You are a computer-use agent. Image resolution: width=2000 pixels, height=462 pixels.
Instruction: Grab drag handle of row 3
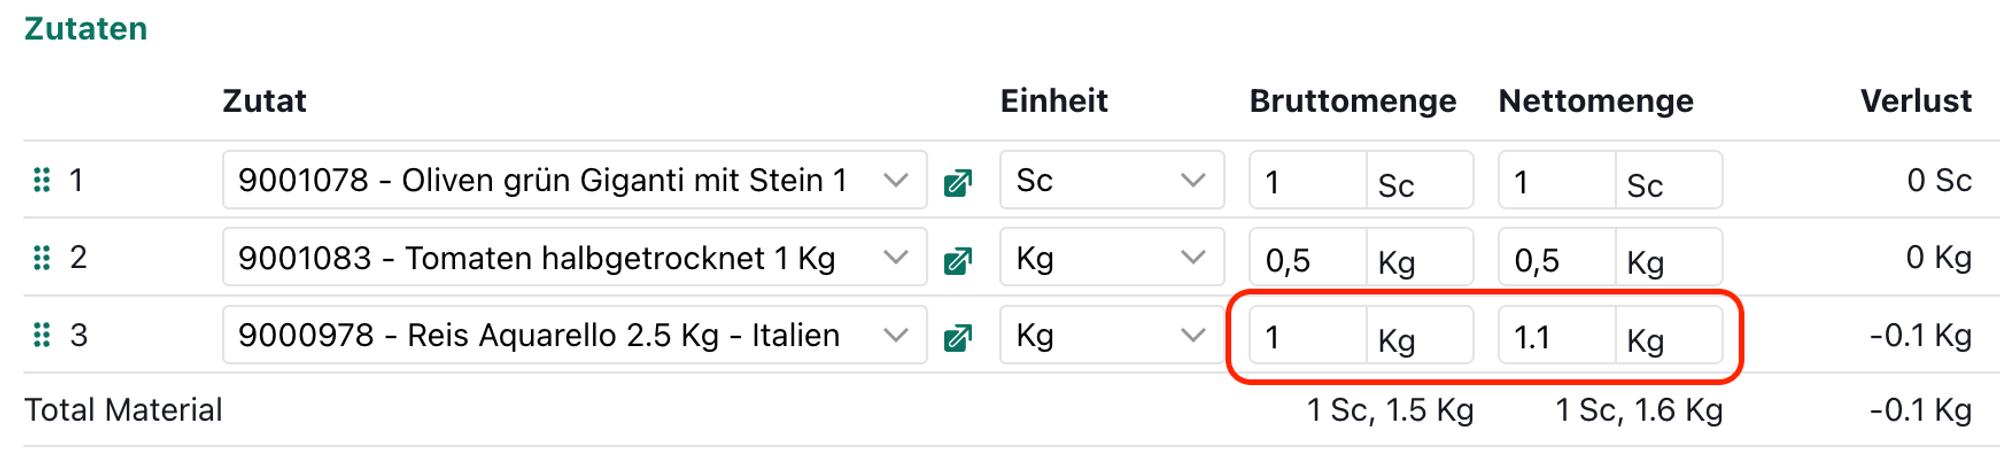click(42, 335)
